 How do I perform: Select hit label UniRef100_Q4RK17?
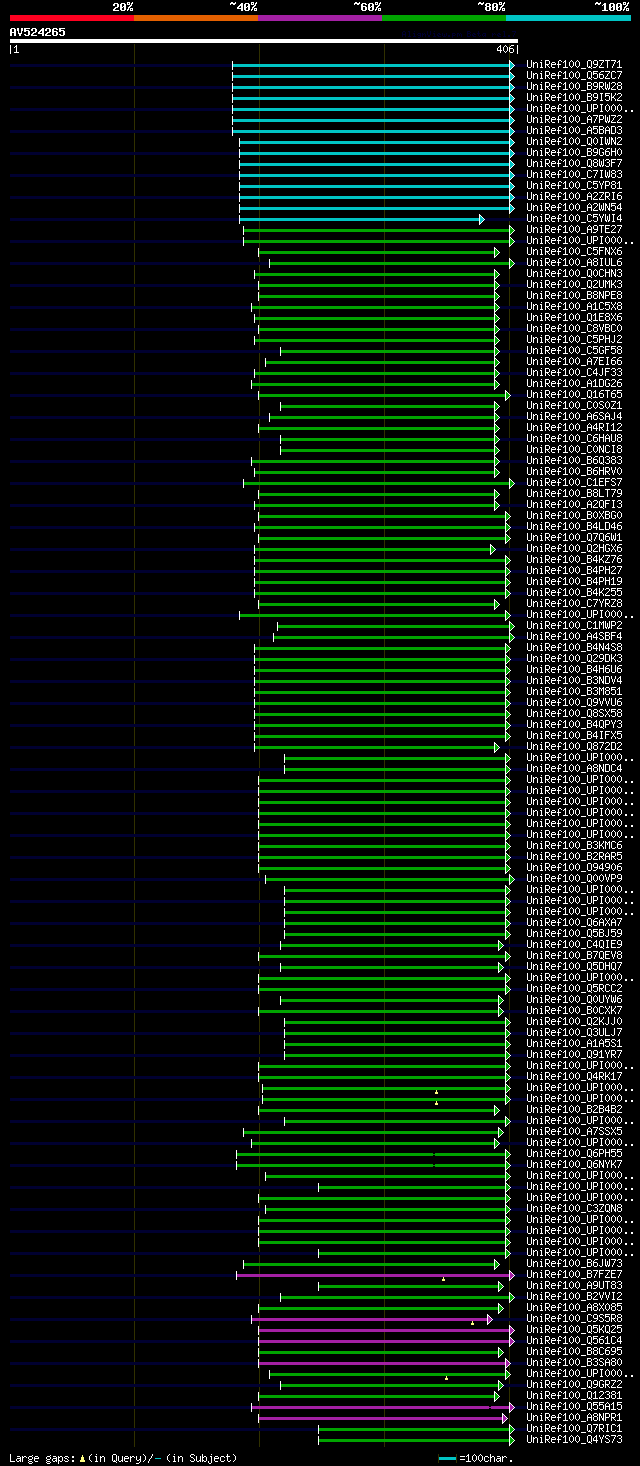pos(574,1077)
